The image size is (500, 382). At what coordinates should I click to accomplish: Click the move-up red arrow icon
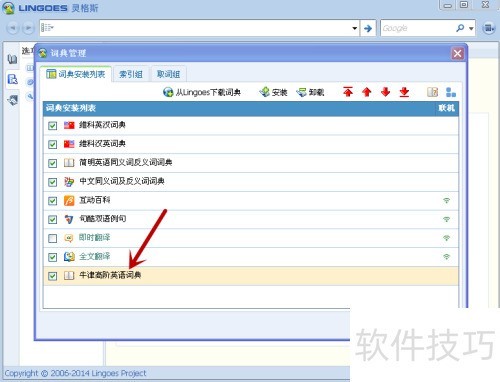pyautogui.click(x=367, y=92)
